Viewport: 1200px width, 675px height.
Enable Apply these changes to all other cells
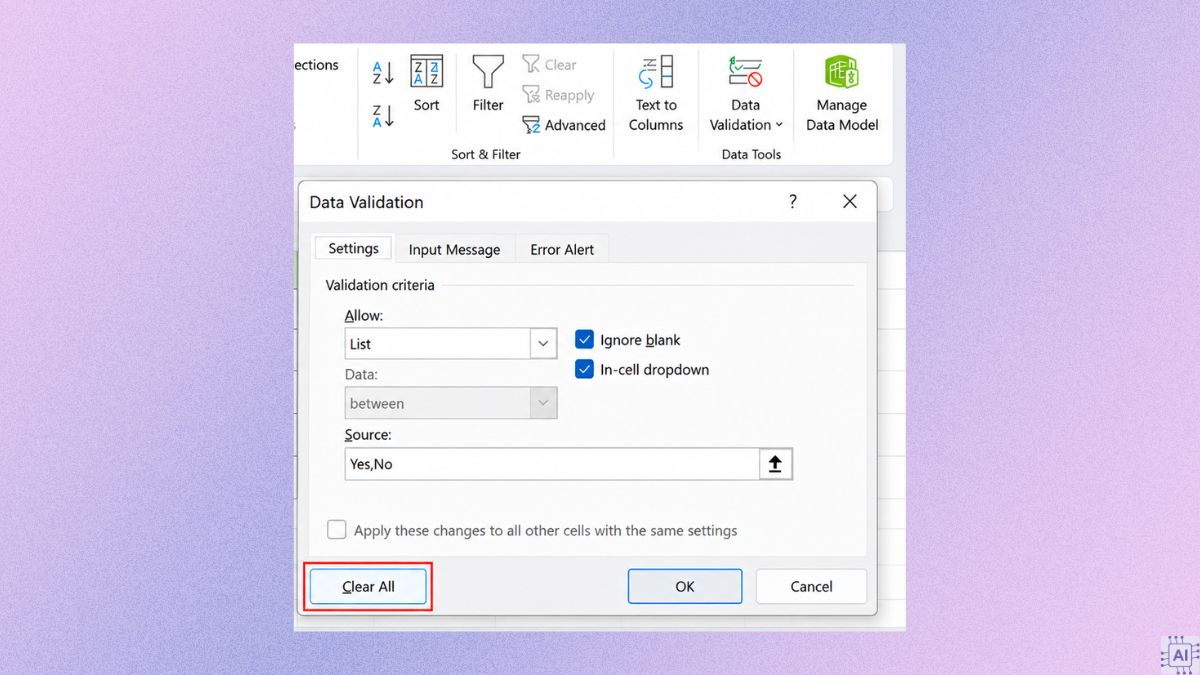pos(337,530)
